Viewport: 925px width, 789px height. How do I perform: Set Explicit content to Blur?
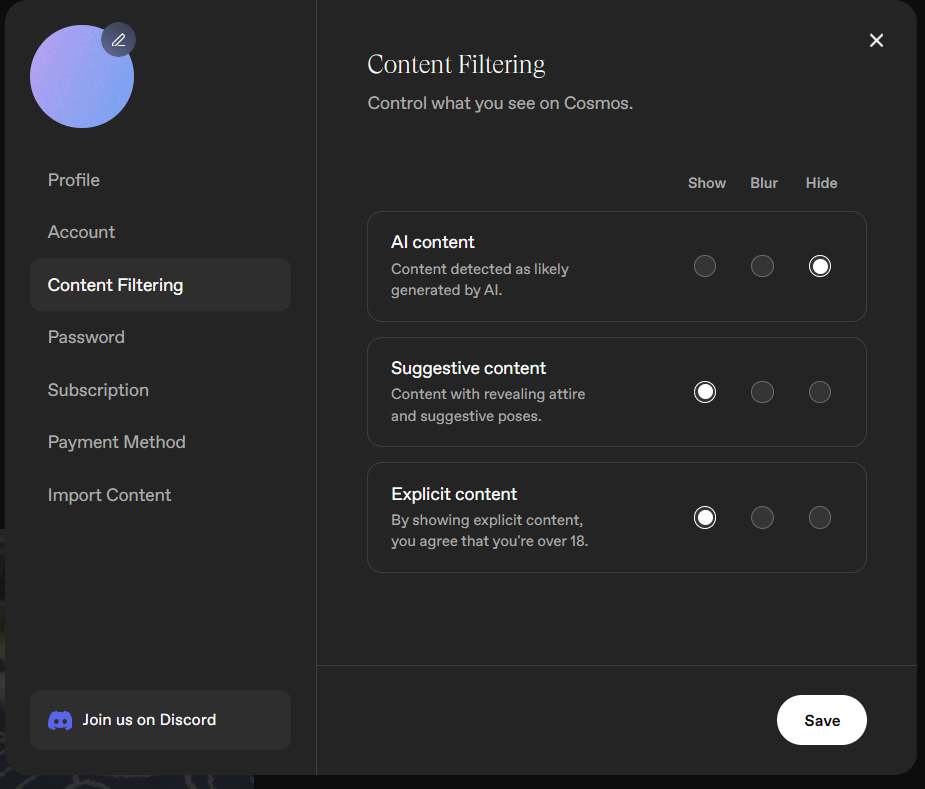click(762, 518)
